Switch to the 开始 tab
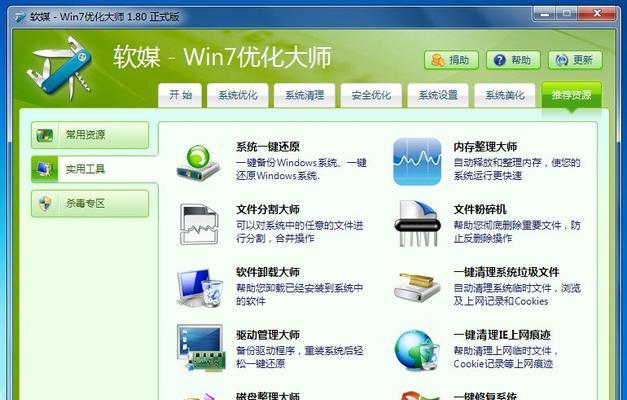Viewport: 627px width, 400px height. coord(180,95)
